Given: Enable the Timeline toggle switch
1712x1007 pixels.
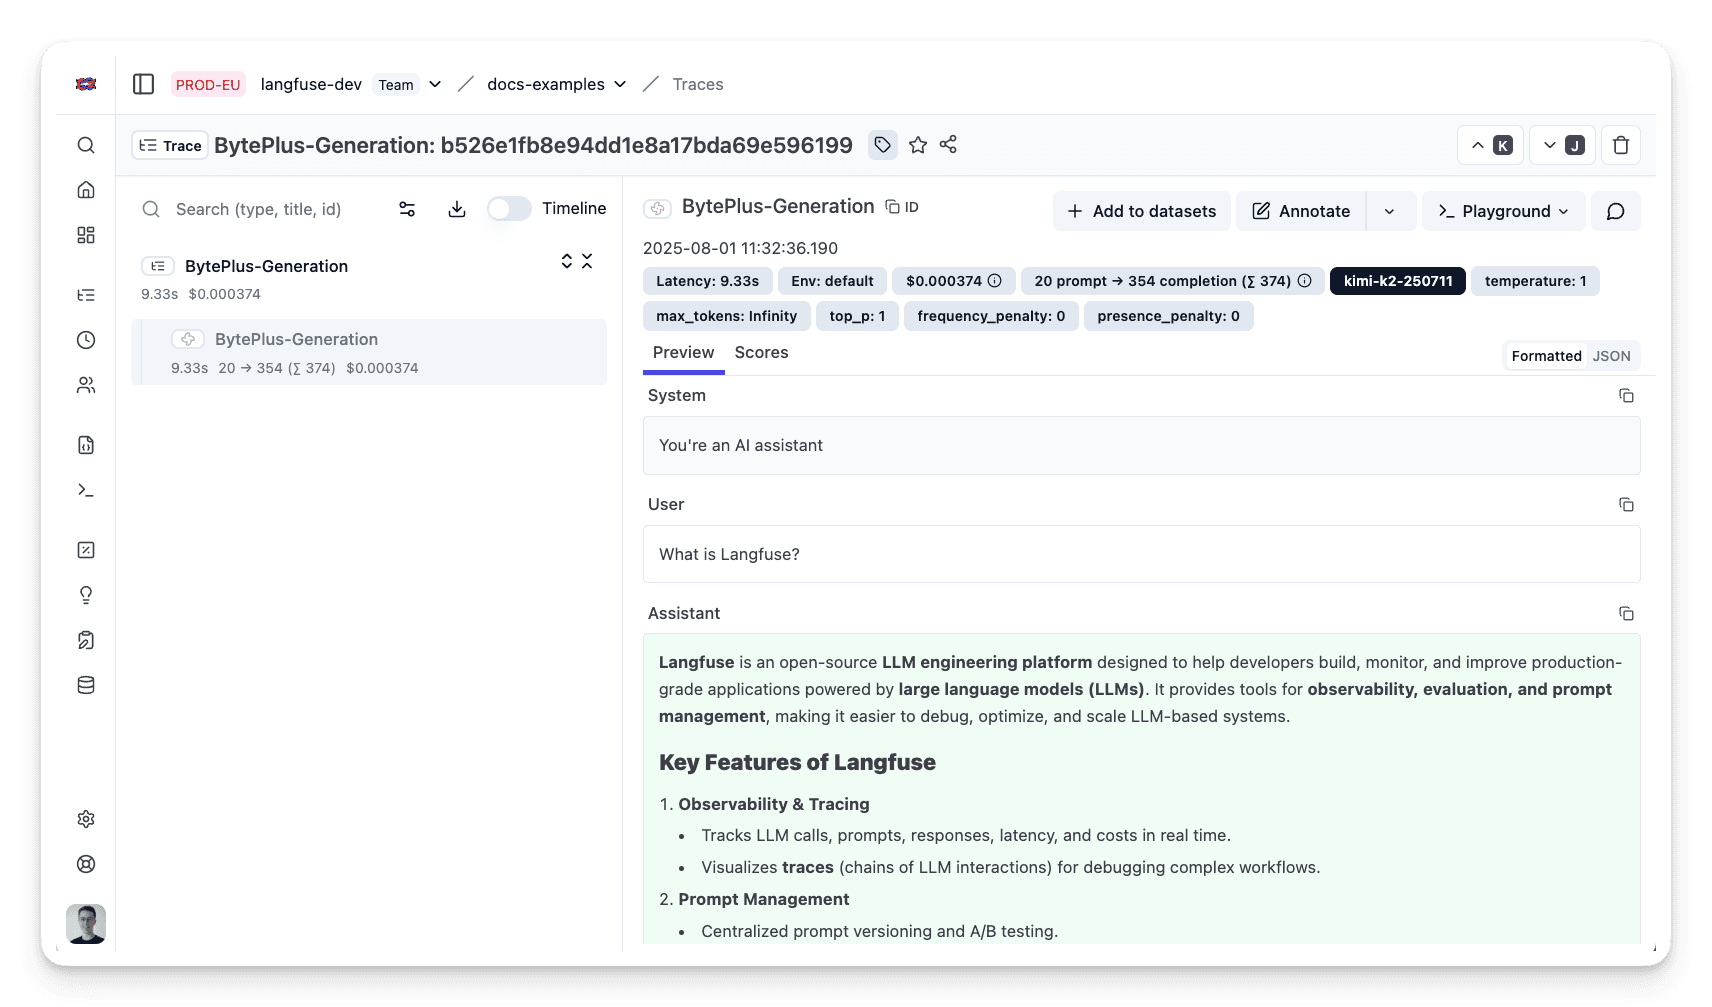Looking at the screenshot, I should point(509,208).
